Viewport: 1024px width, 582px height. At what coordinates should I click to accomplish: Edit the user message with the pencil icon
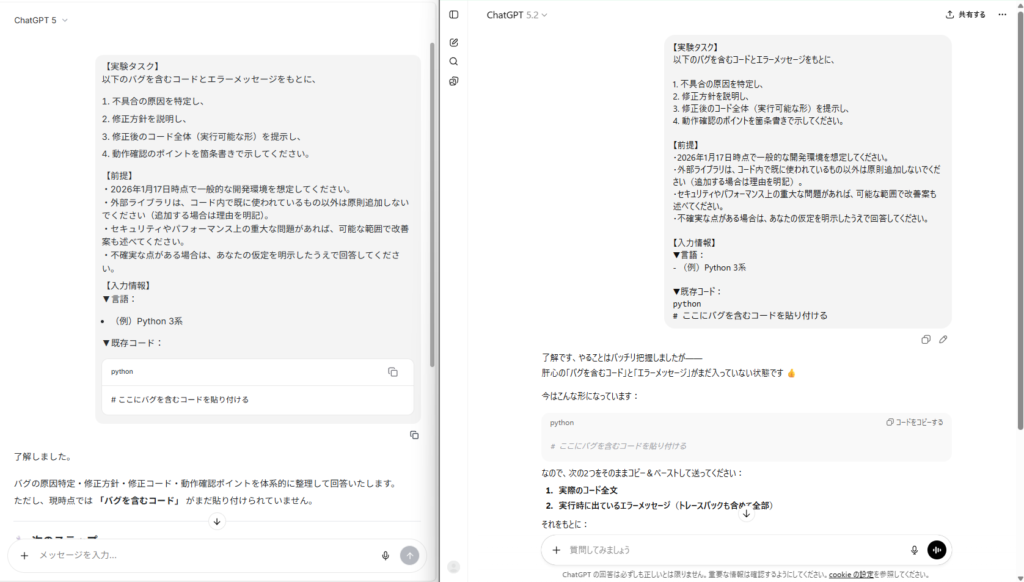(x=943, y=340)
